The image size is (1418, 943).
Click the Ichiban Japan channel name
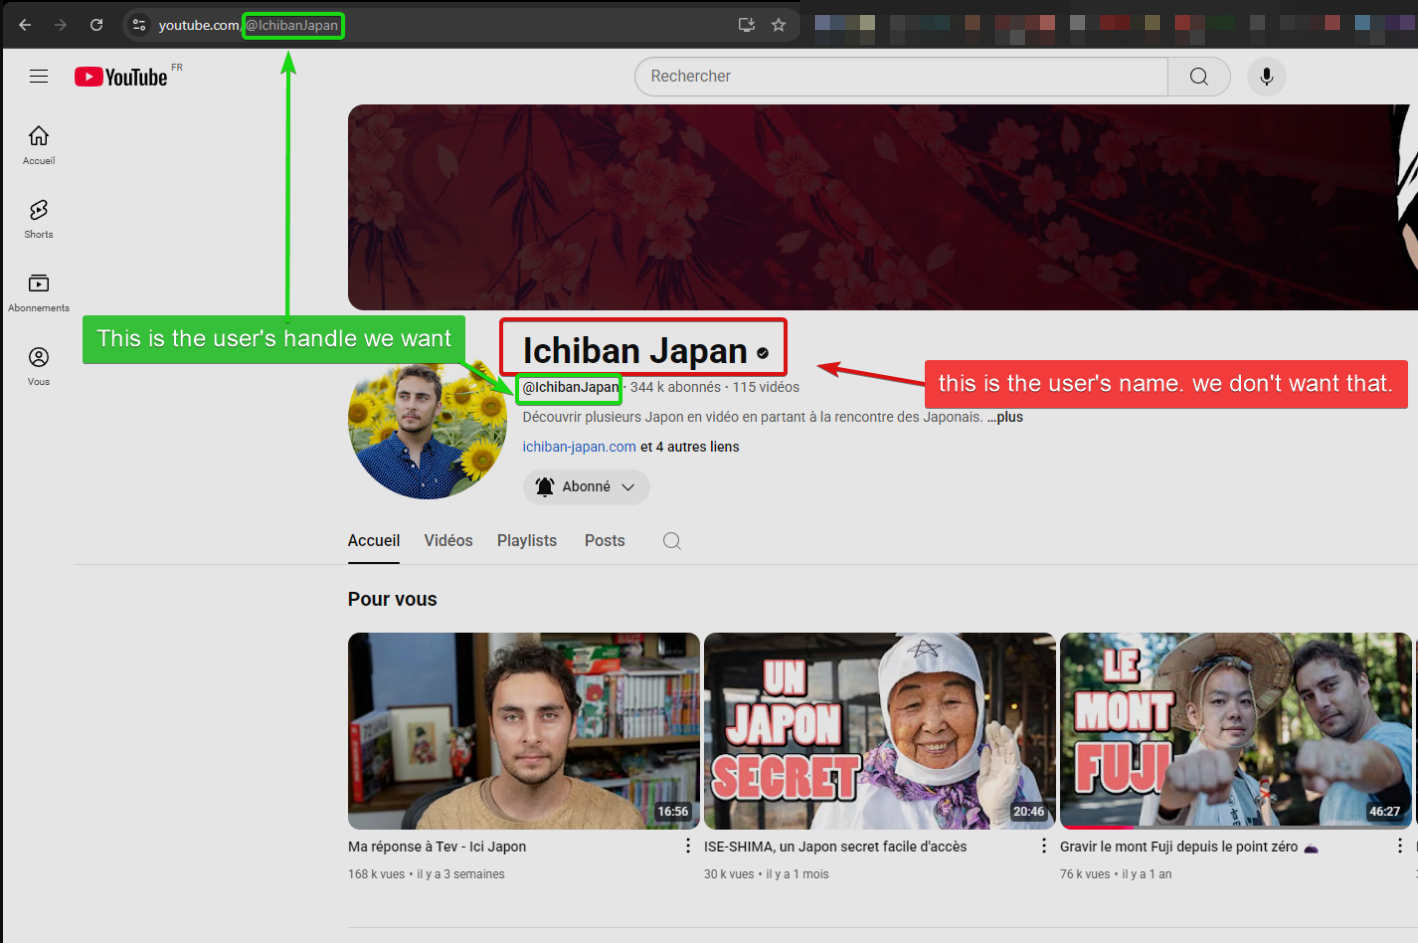coord(635,351)
